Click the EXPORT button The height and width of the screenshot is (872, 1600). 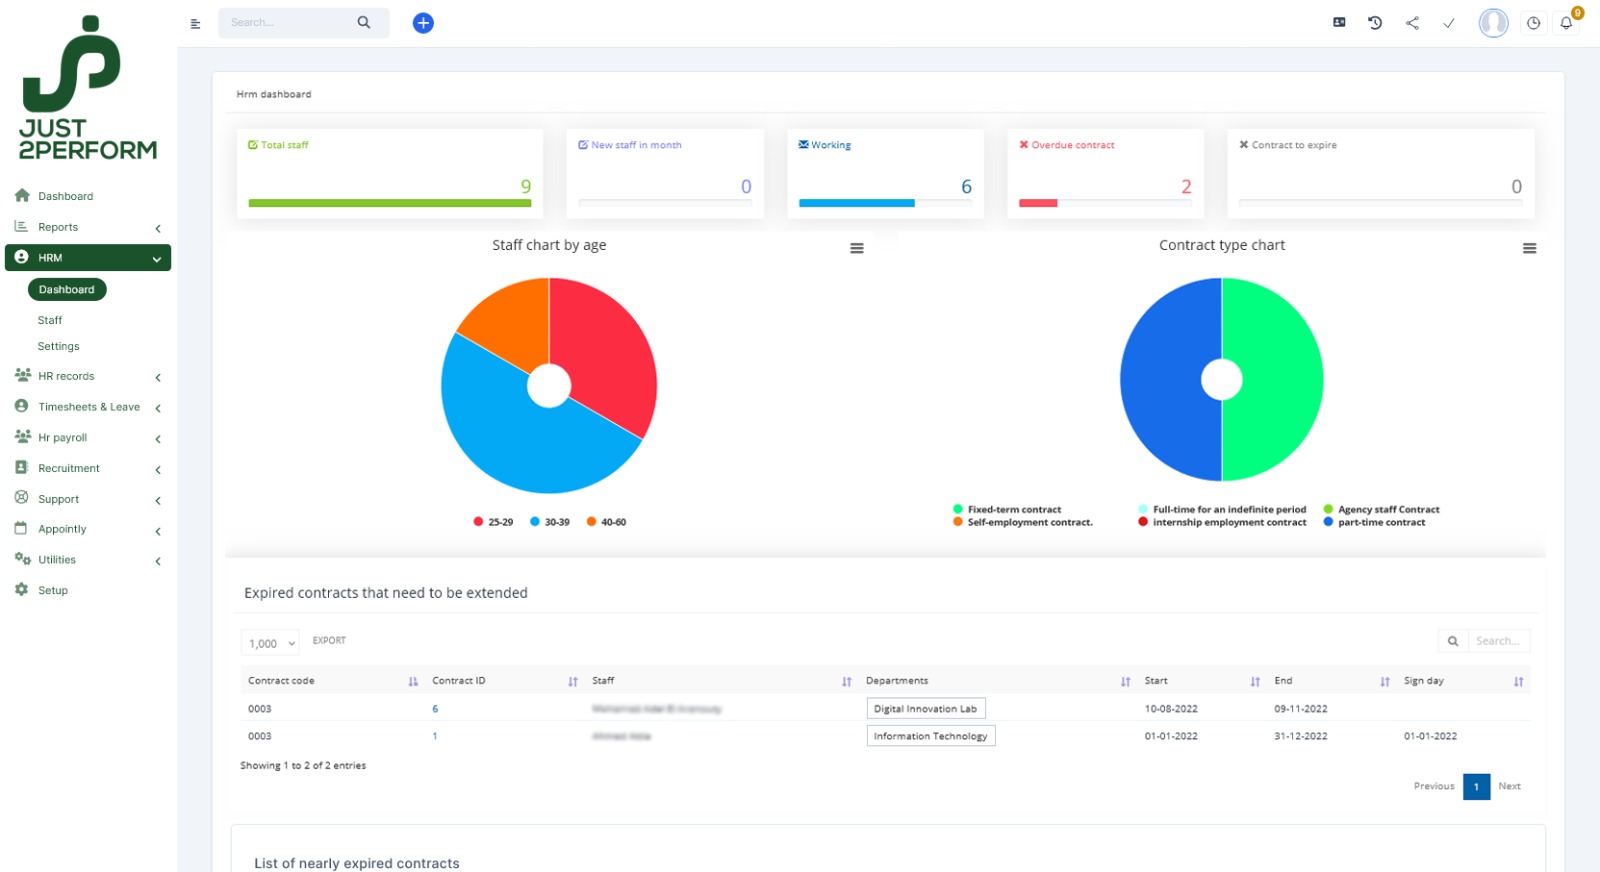329,640
